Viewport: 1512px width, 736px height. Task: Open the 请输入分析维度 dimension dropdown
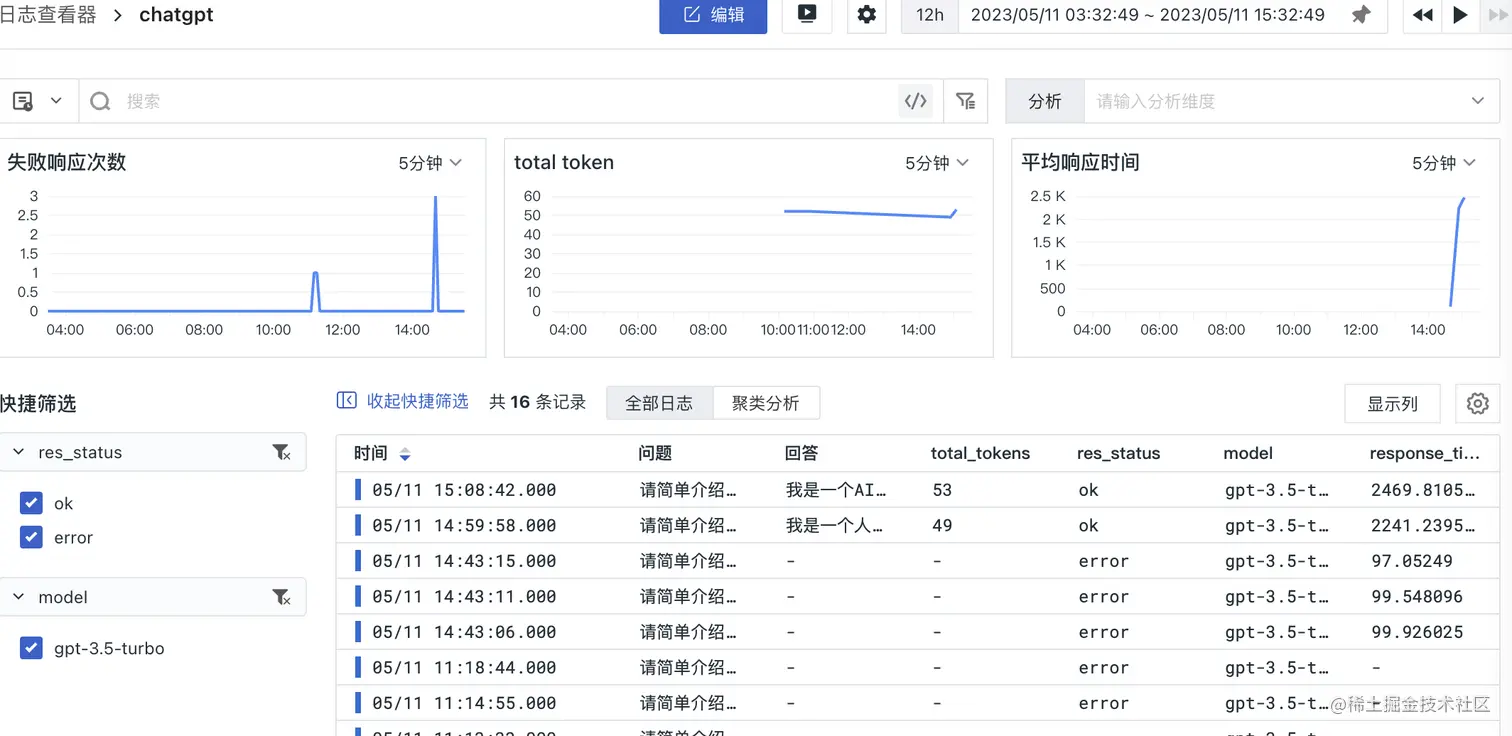click(1290, 101)
